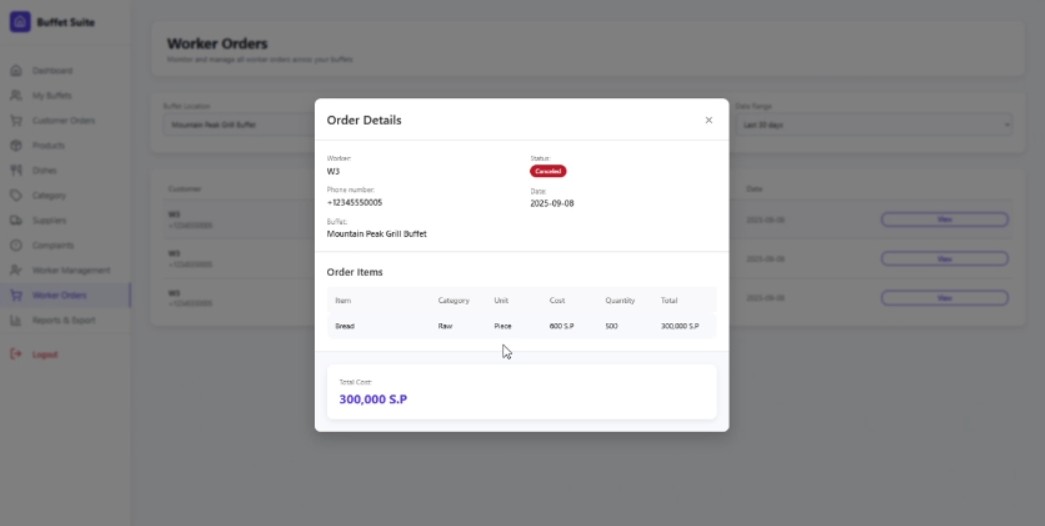Log out using Logout link
This screenshot has width=1045, height=526.
(x=44, y=354)
